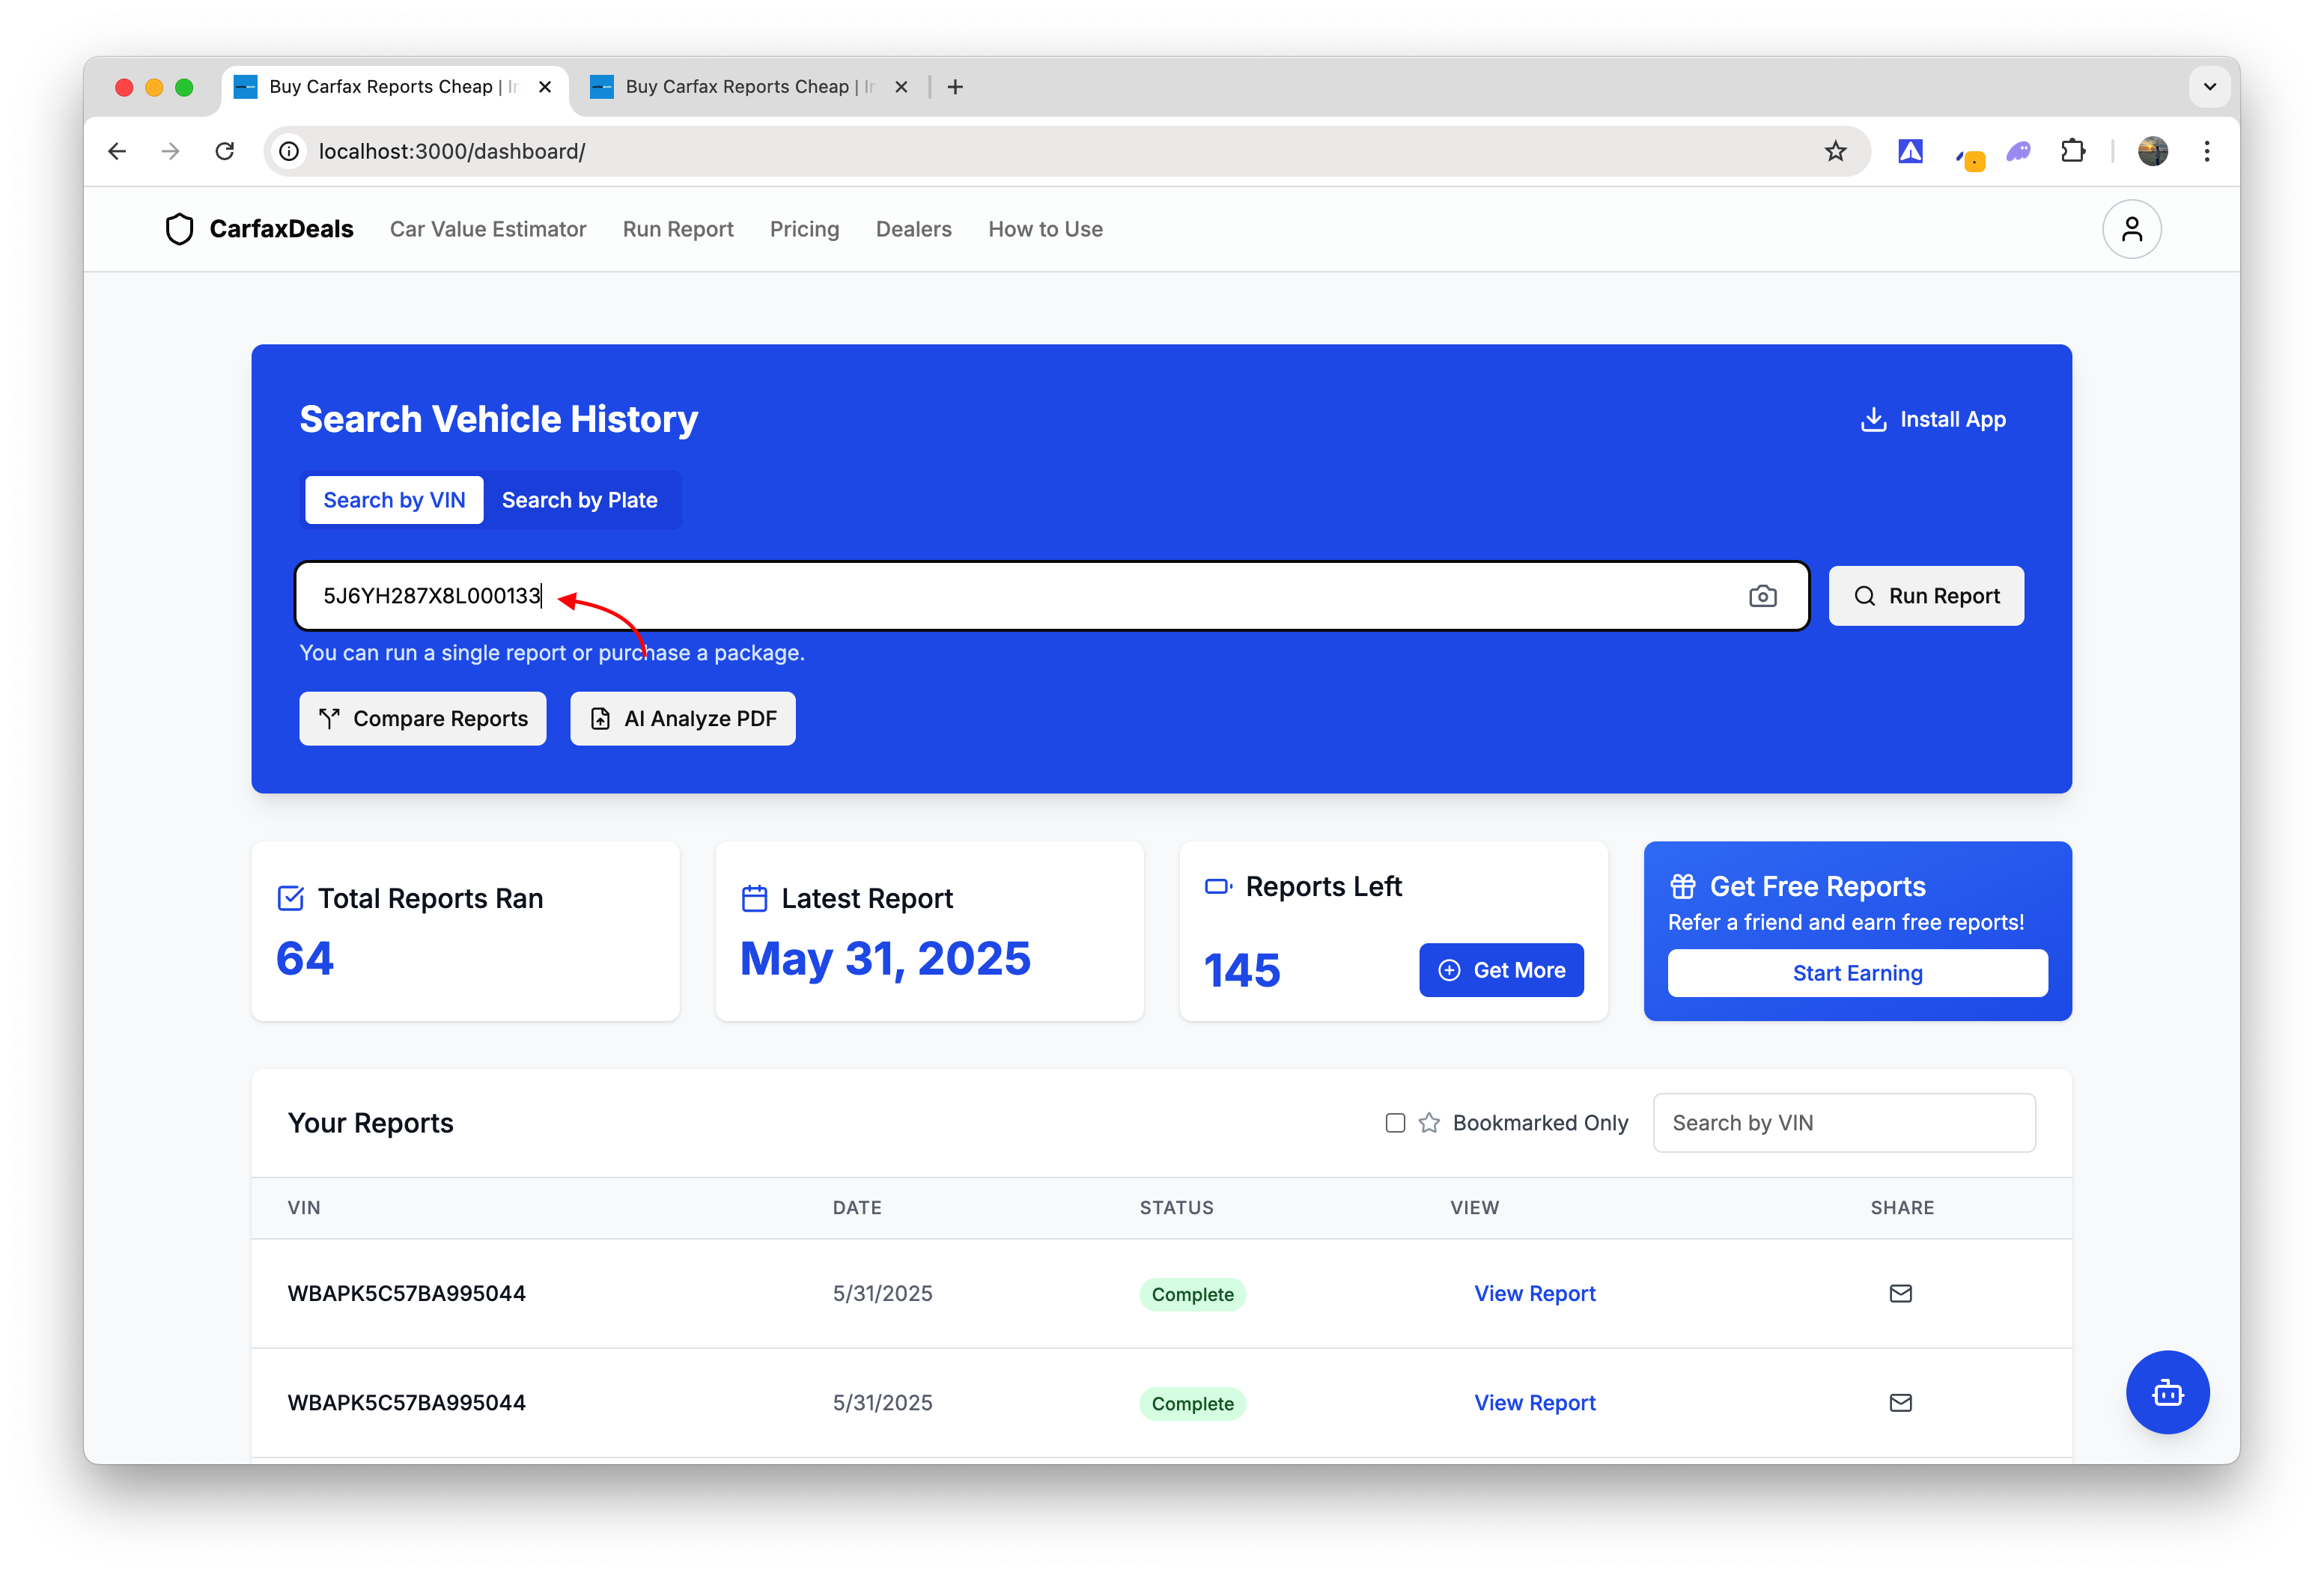The width and height of the screenshot is (2324, 1575).
Task: Open View Report for second WBAPK5C57BA995044 row
Action: click(x=1534, y=1402)
